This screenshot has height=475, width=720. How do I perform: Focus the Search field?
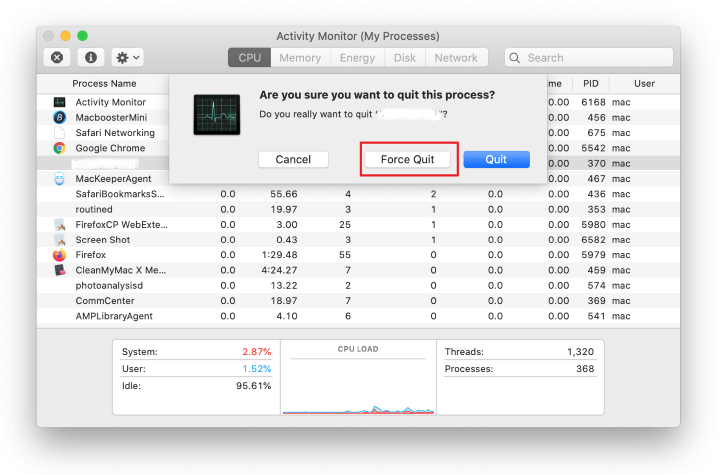point(589,58)
